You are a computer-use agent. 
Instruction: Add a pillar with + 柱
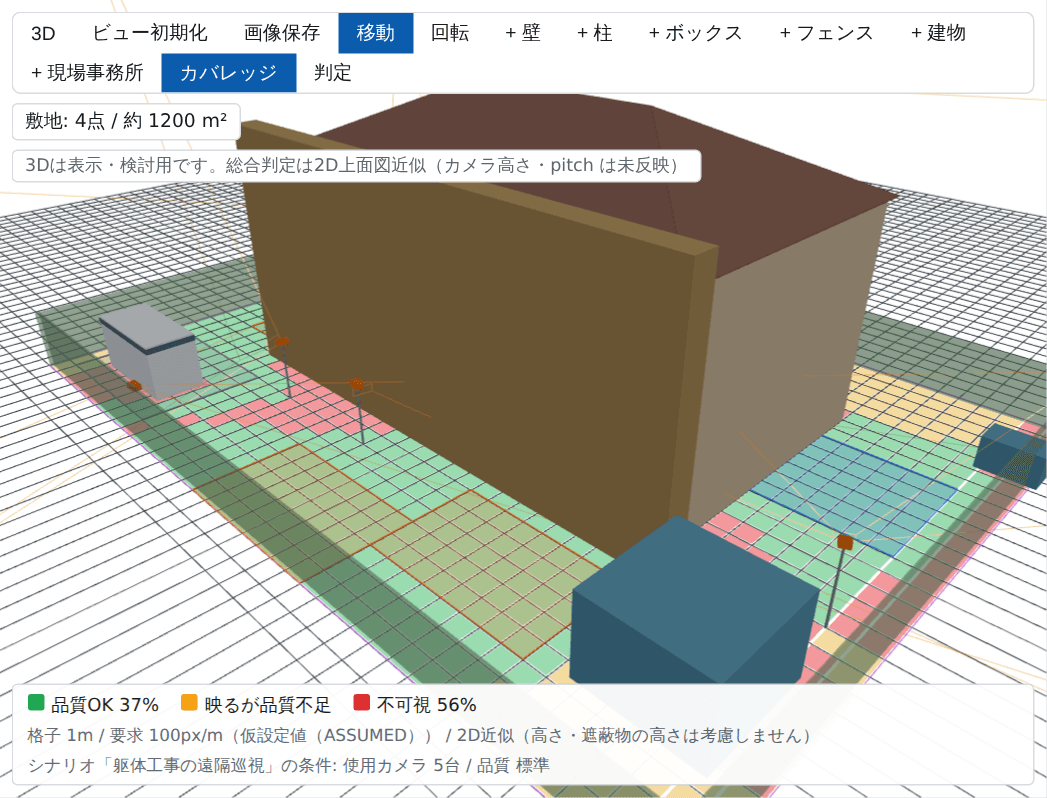coord(595,33)
